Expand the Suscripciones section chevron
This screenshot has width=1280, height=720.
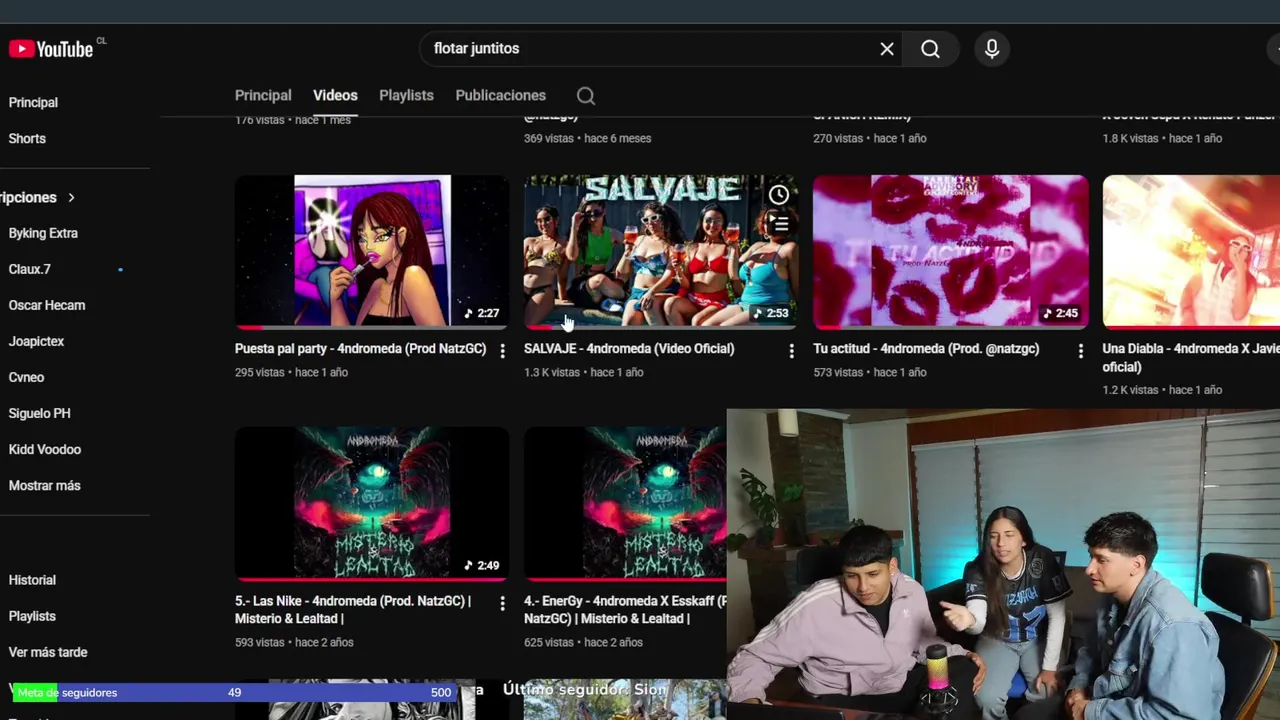point(71,197)
